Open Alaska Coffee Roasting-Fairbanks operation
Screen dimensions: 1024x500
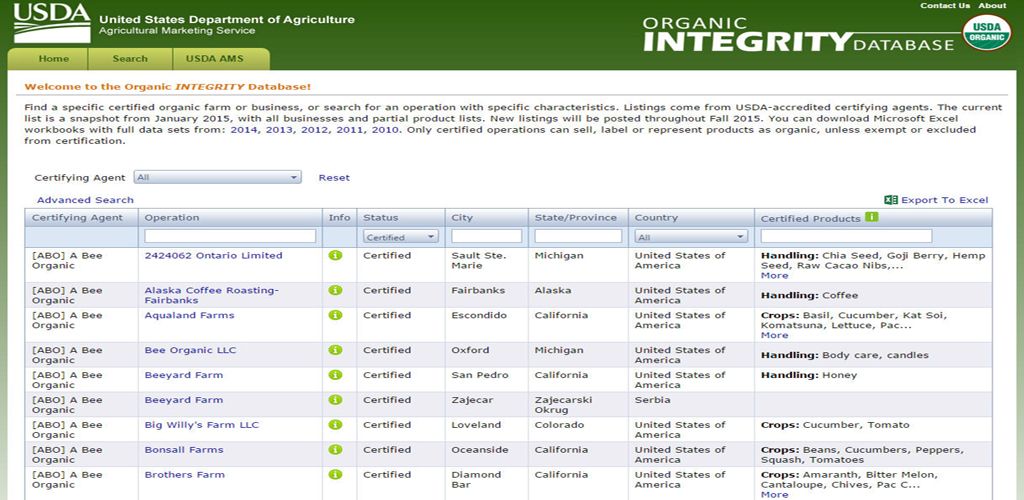(211, 295)
